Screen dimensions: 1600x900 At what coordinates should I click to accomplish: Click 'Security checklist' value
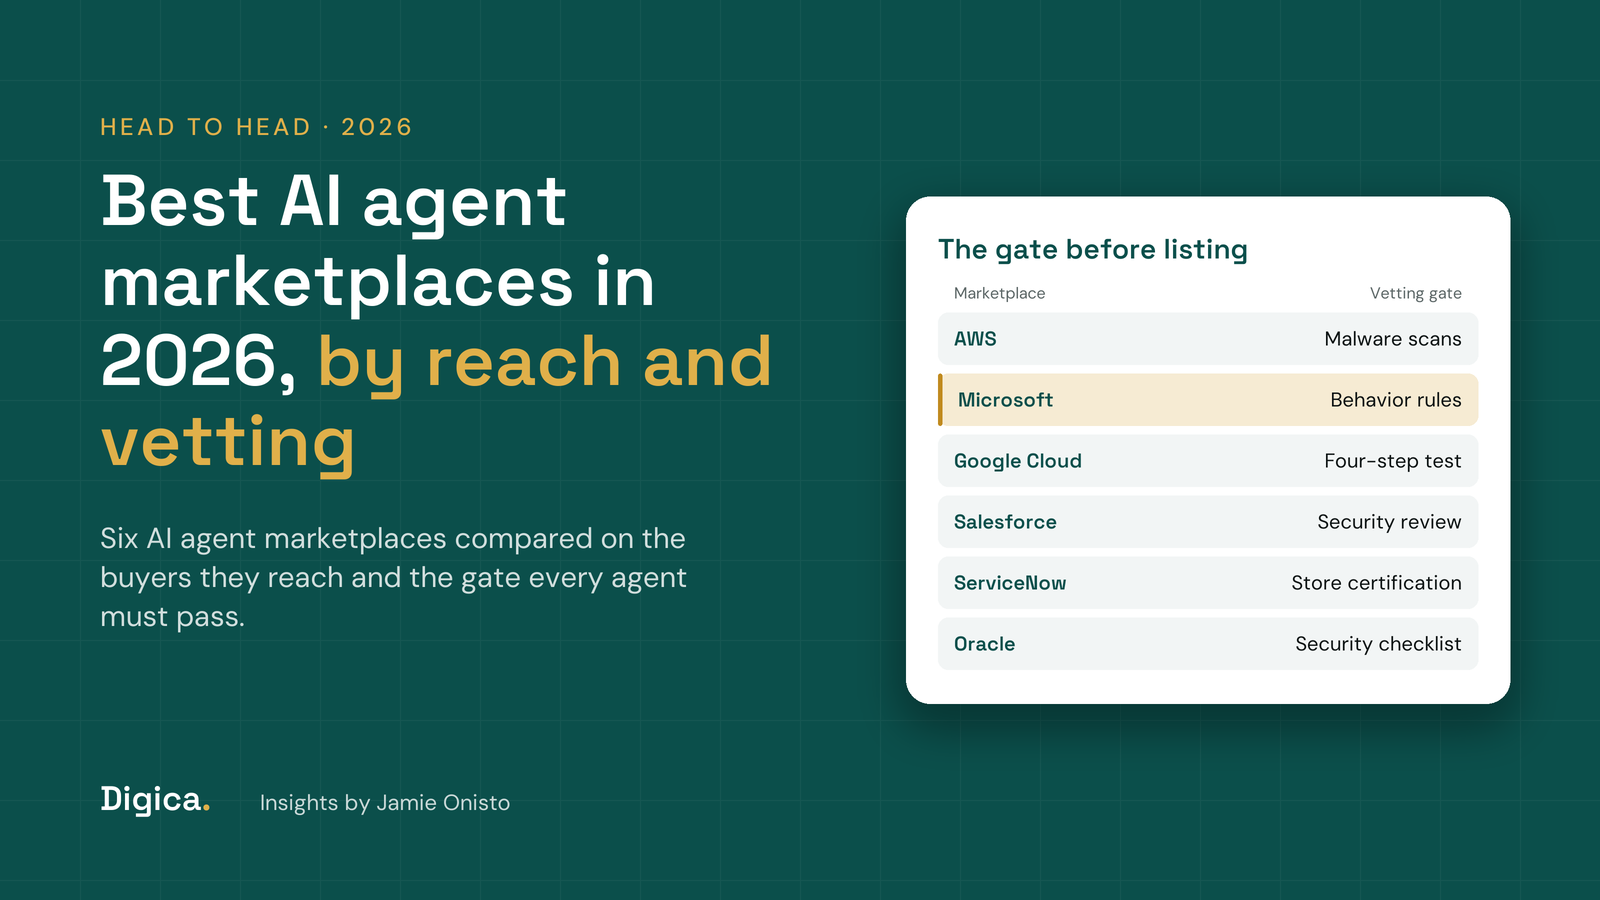[x=1378, y=644]
